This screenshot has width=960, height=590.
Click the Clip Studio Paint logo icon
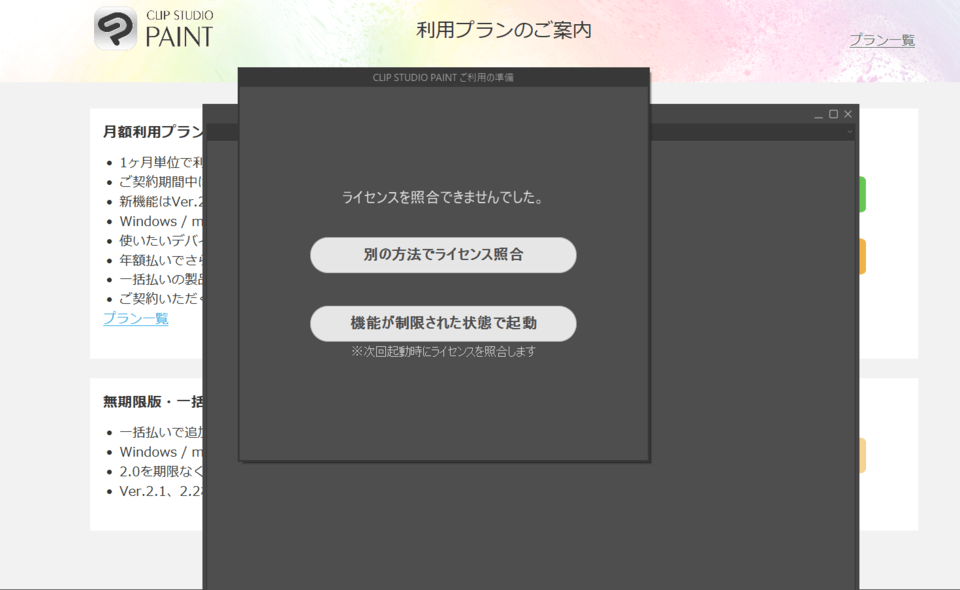115,28
